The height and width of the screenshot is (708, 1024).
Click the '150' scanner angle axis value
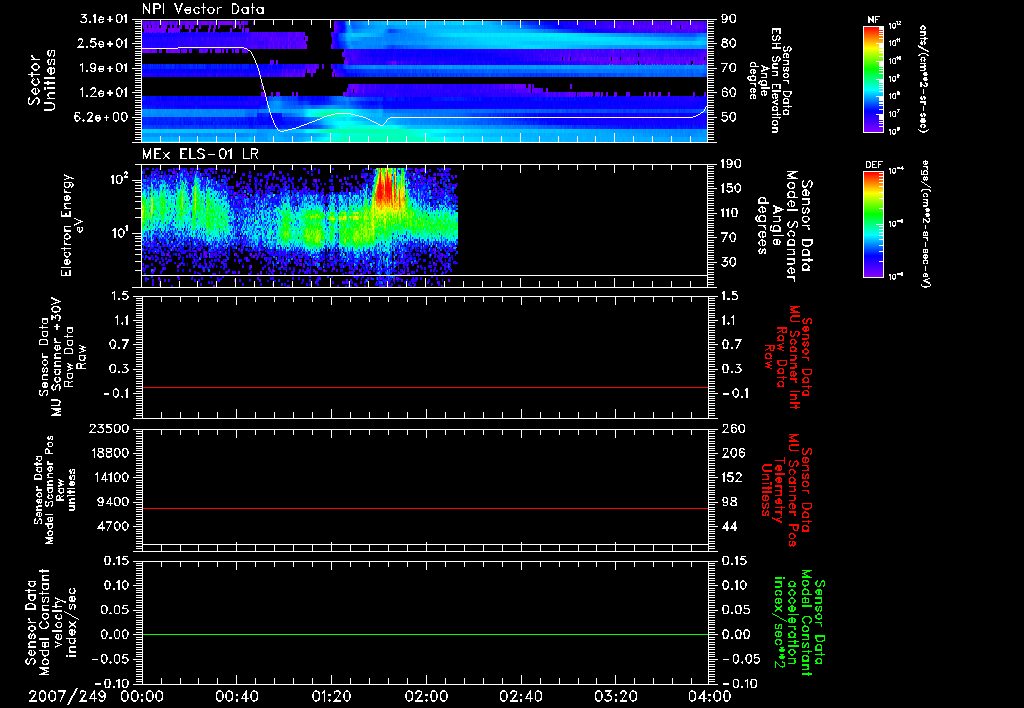[x=731, y=188]
